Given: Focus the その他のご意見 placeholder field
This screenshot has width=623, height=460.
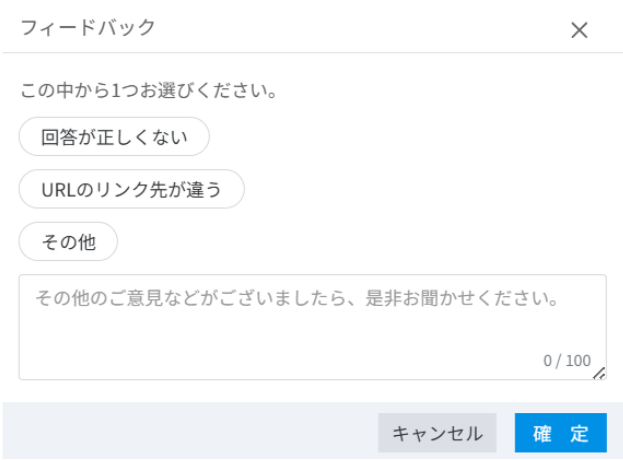Looking at the screenshot, I should pyautogui.click(x=295, y=299).
